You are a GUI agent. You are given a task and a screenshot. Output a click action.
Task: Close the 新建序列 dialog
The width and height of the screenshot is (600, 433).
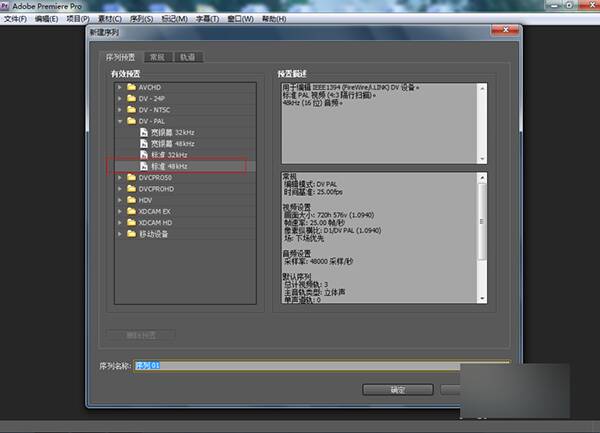[x=505, y=30]
